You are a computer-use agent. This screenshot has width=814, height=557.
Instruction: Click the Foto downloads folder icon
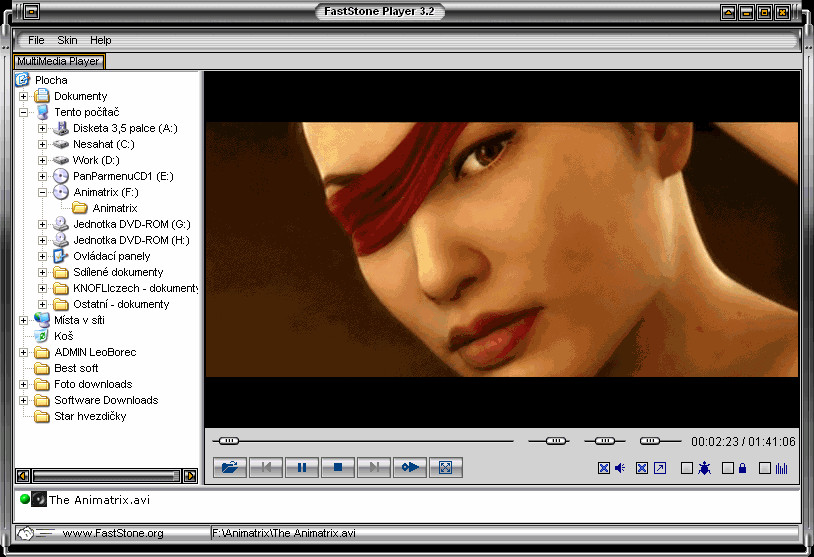point(42,385)
